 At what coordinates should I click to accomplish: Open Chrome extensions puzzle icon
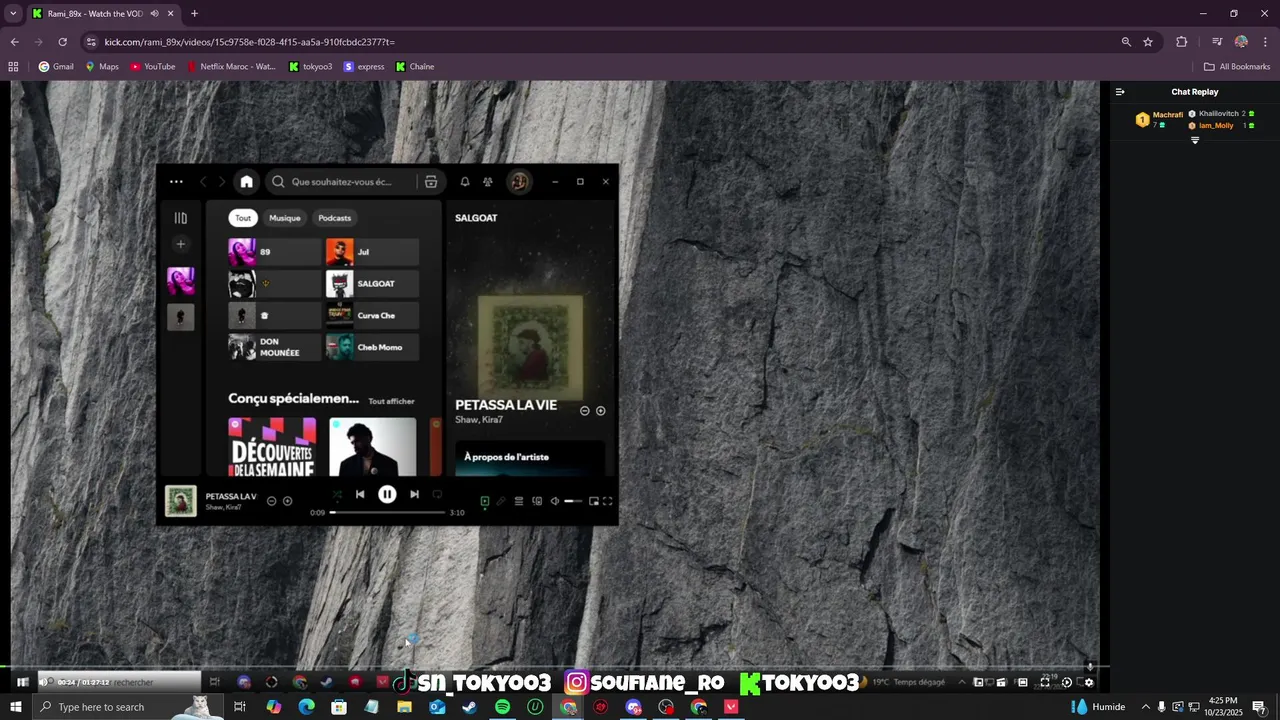click(1182, 42)
